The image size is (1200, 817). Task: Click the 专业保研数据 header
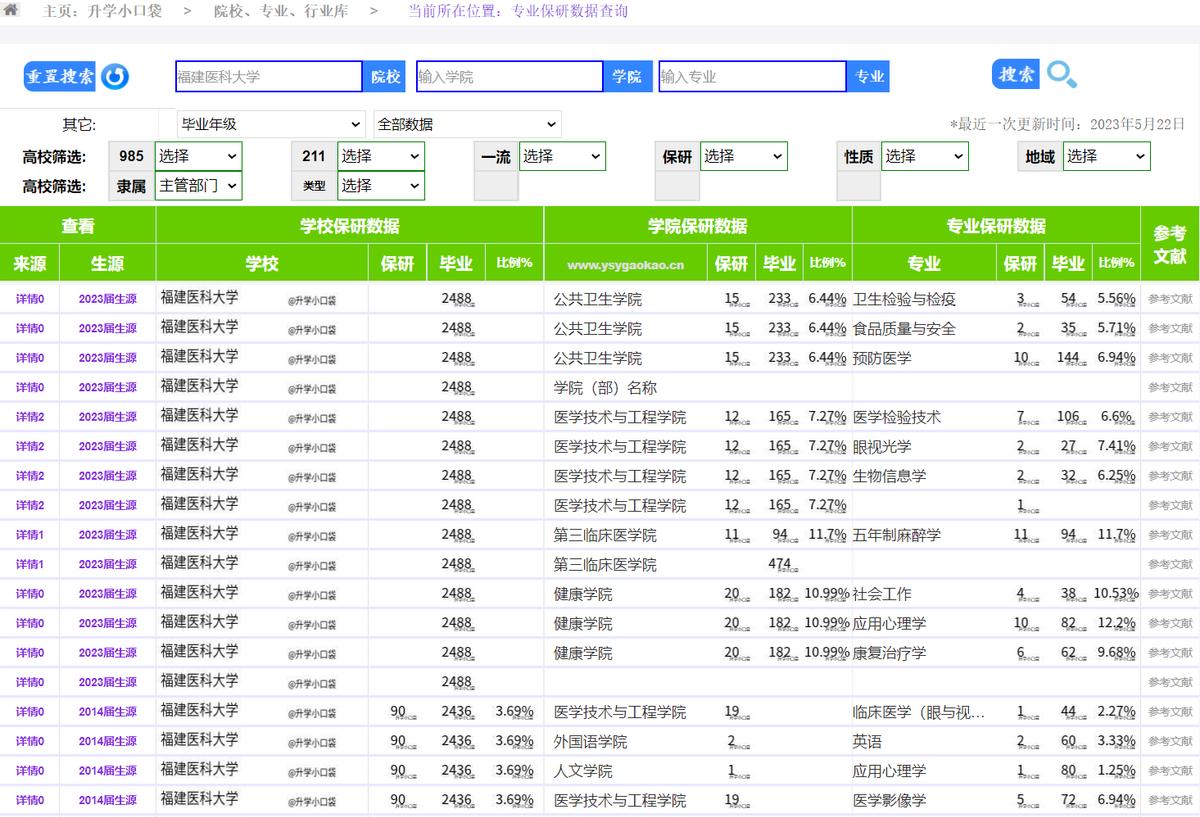coord(996,226)
